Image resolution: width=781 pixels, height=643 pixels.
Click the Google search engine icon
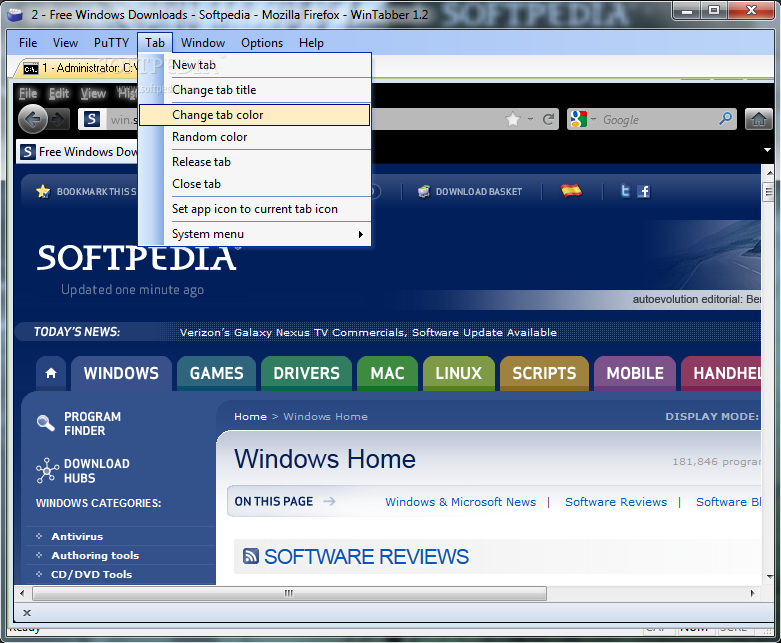[x=578, y=120]
